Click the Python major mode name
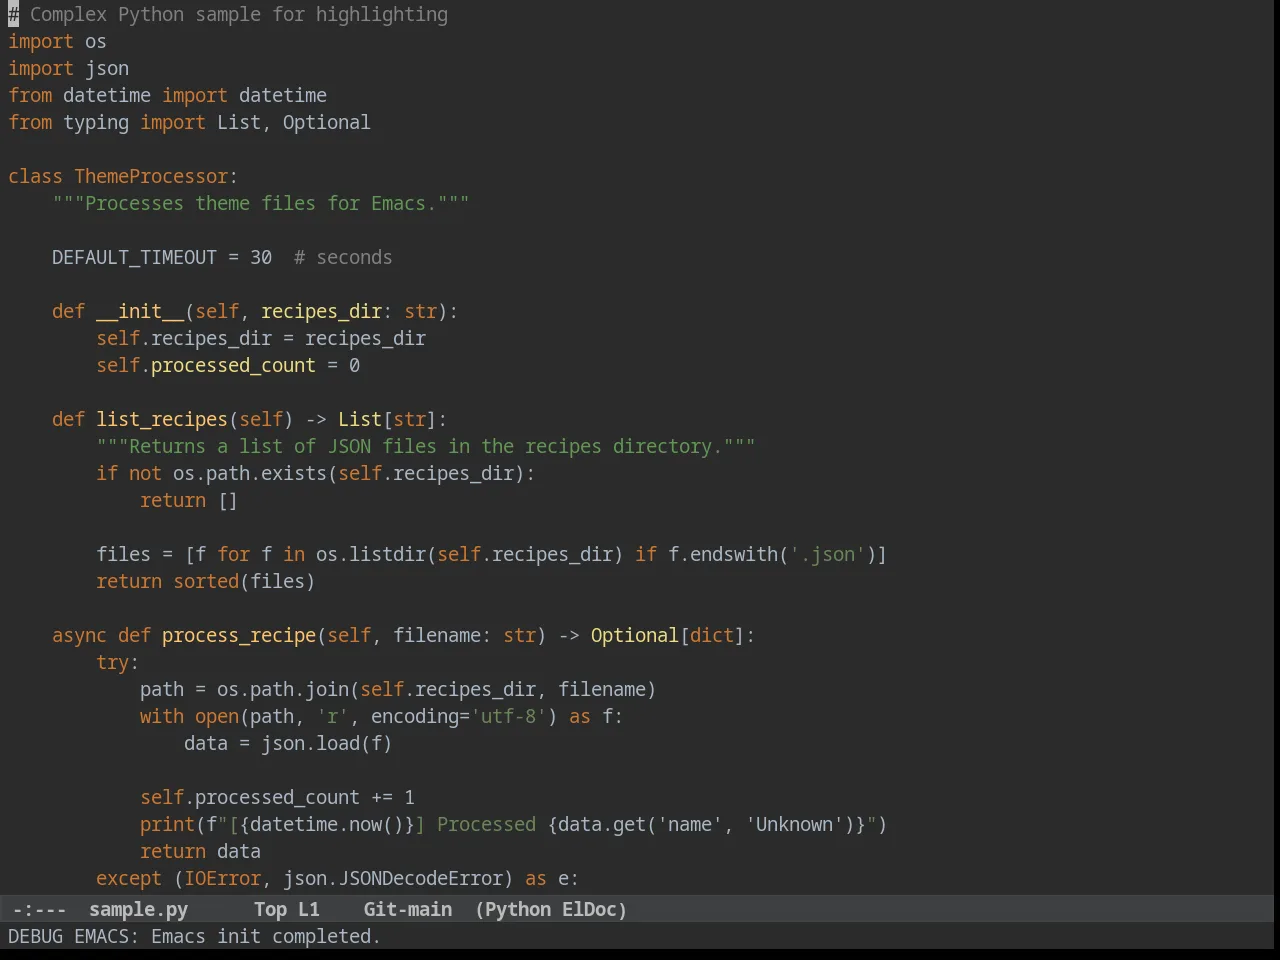Viewport: 1280px width, 960px height. coord(517,909)
